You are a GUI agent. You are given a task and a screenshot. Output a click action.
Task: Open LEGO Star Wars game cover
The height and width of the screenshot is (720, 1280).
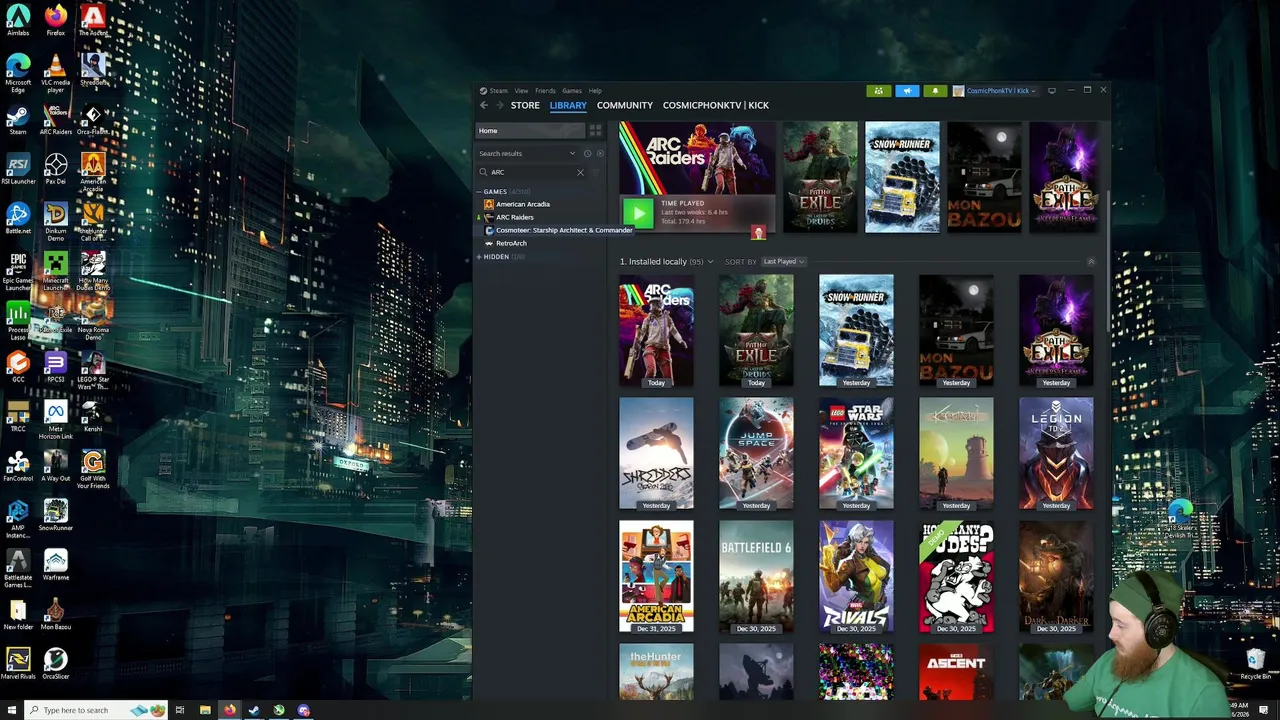[x=856, y=454]
